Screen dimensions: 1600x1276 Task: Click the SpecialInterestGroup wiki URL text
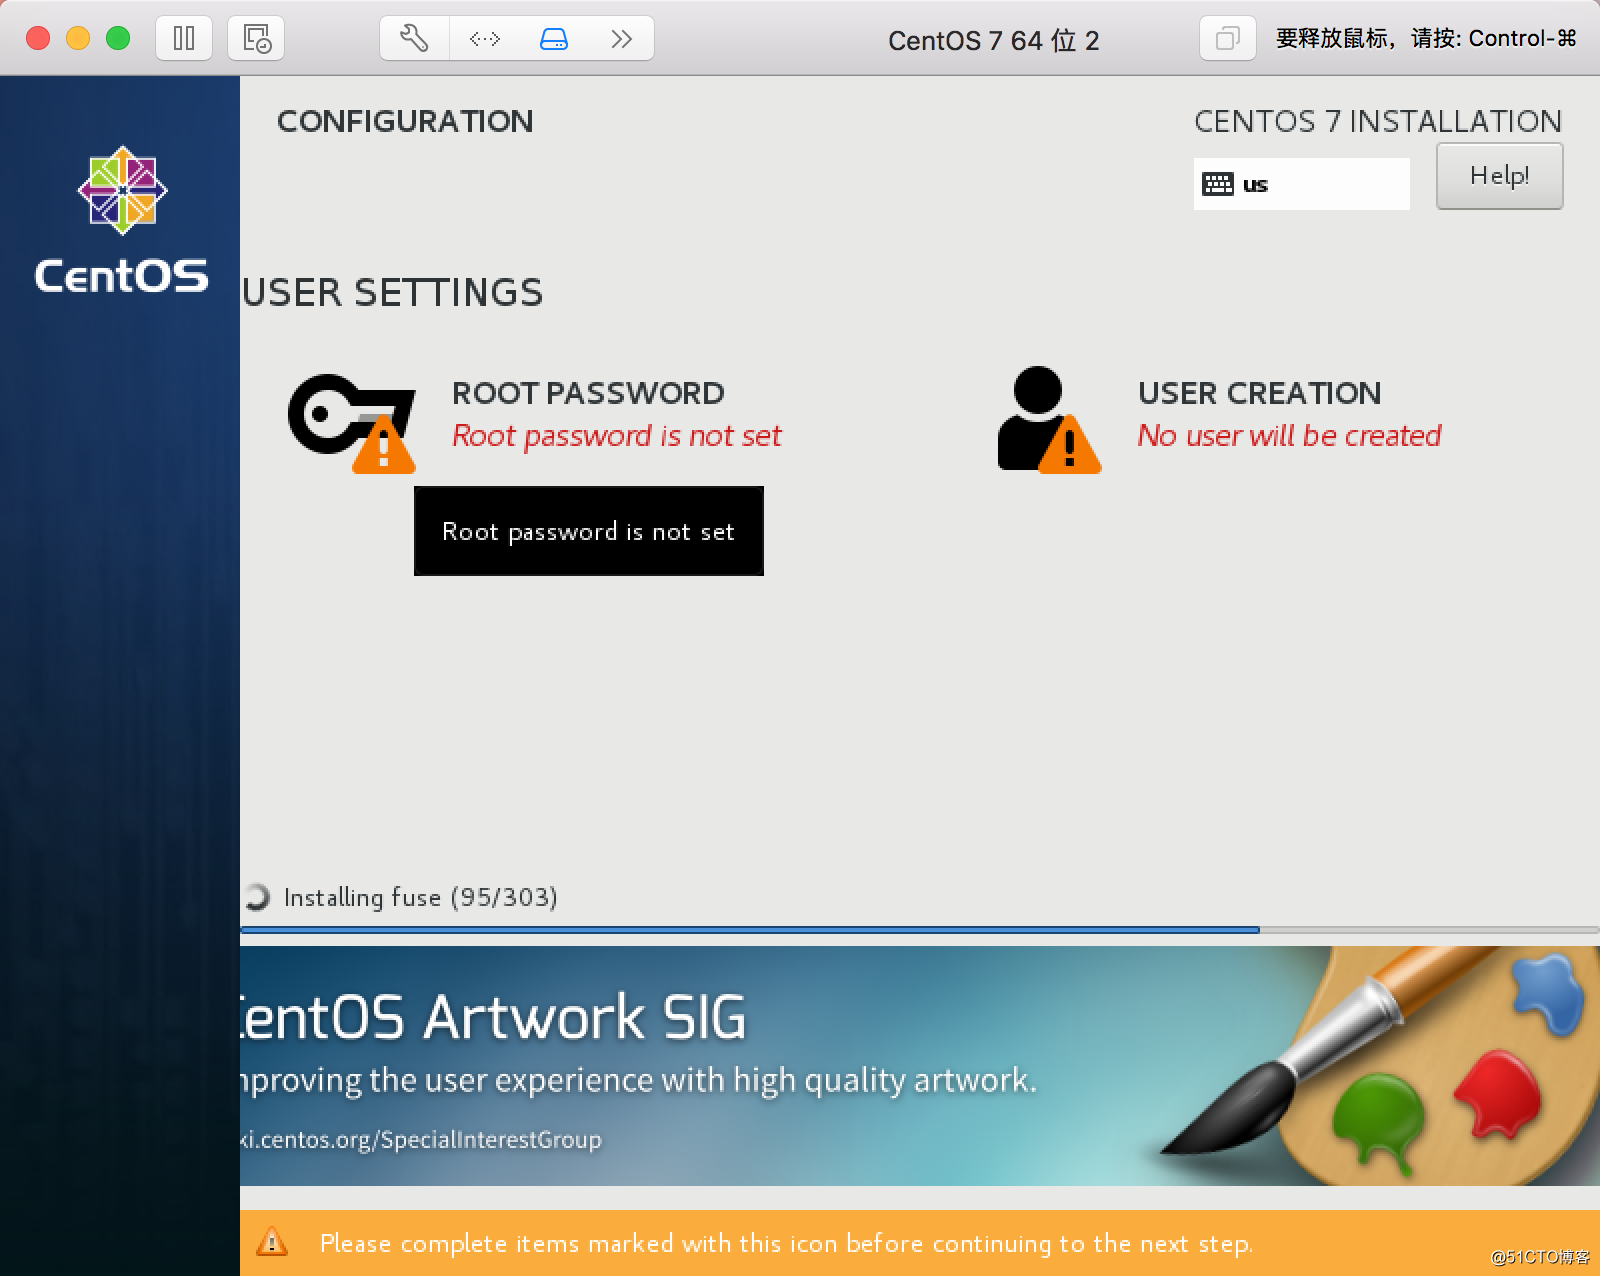[421, 1140]
